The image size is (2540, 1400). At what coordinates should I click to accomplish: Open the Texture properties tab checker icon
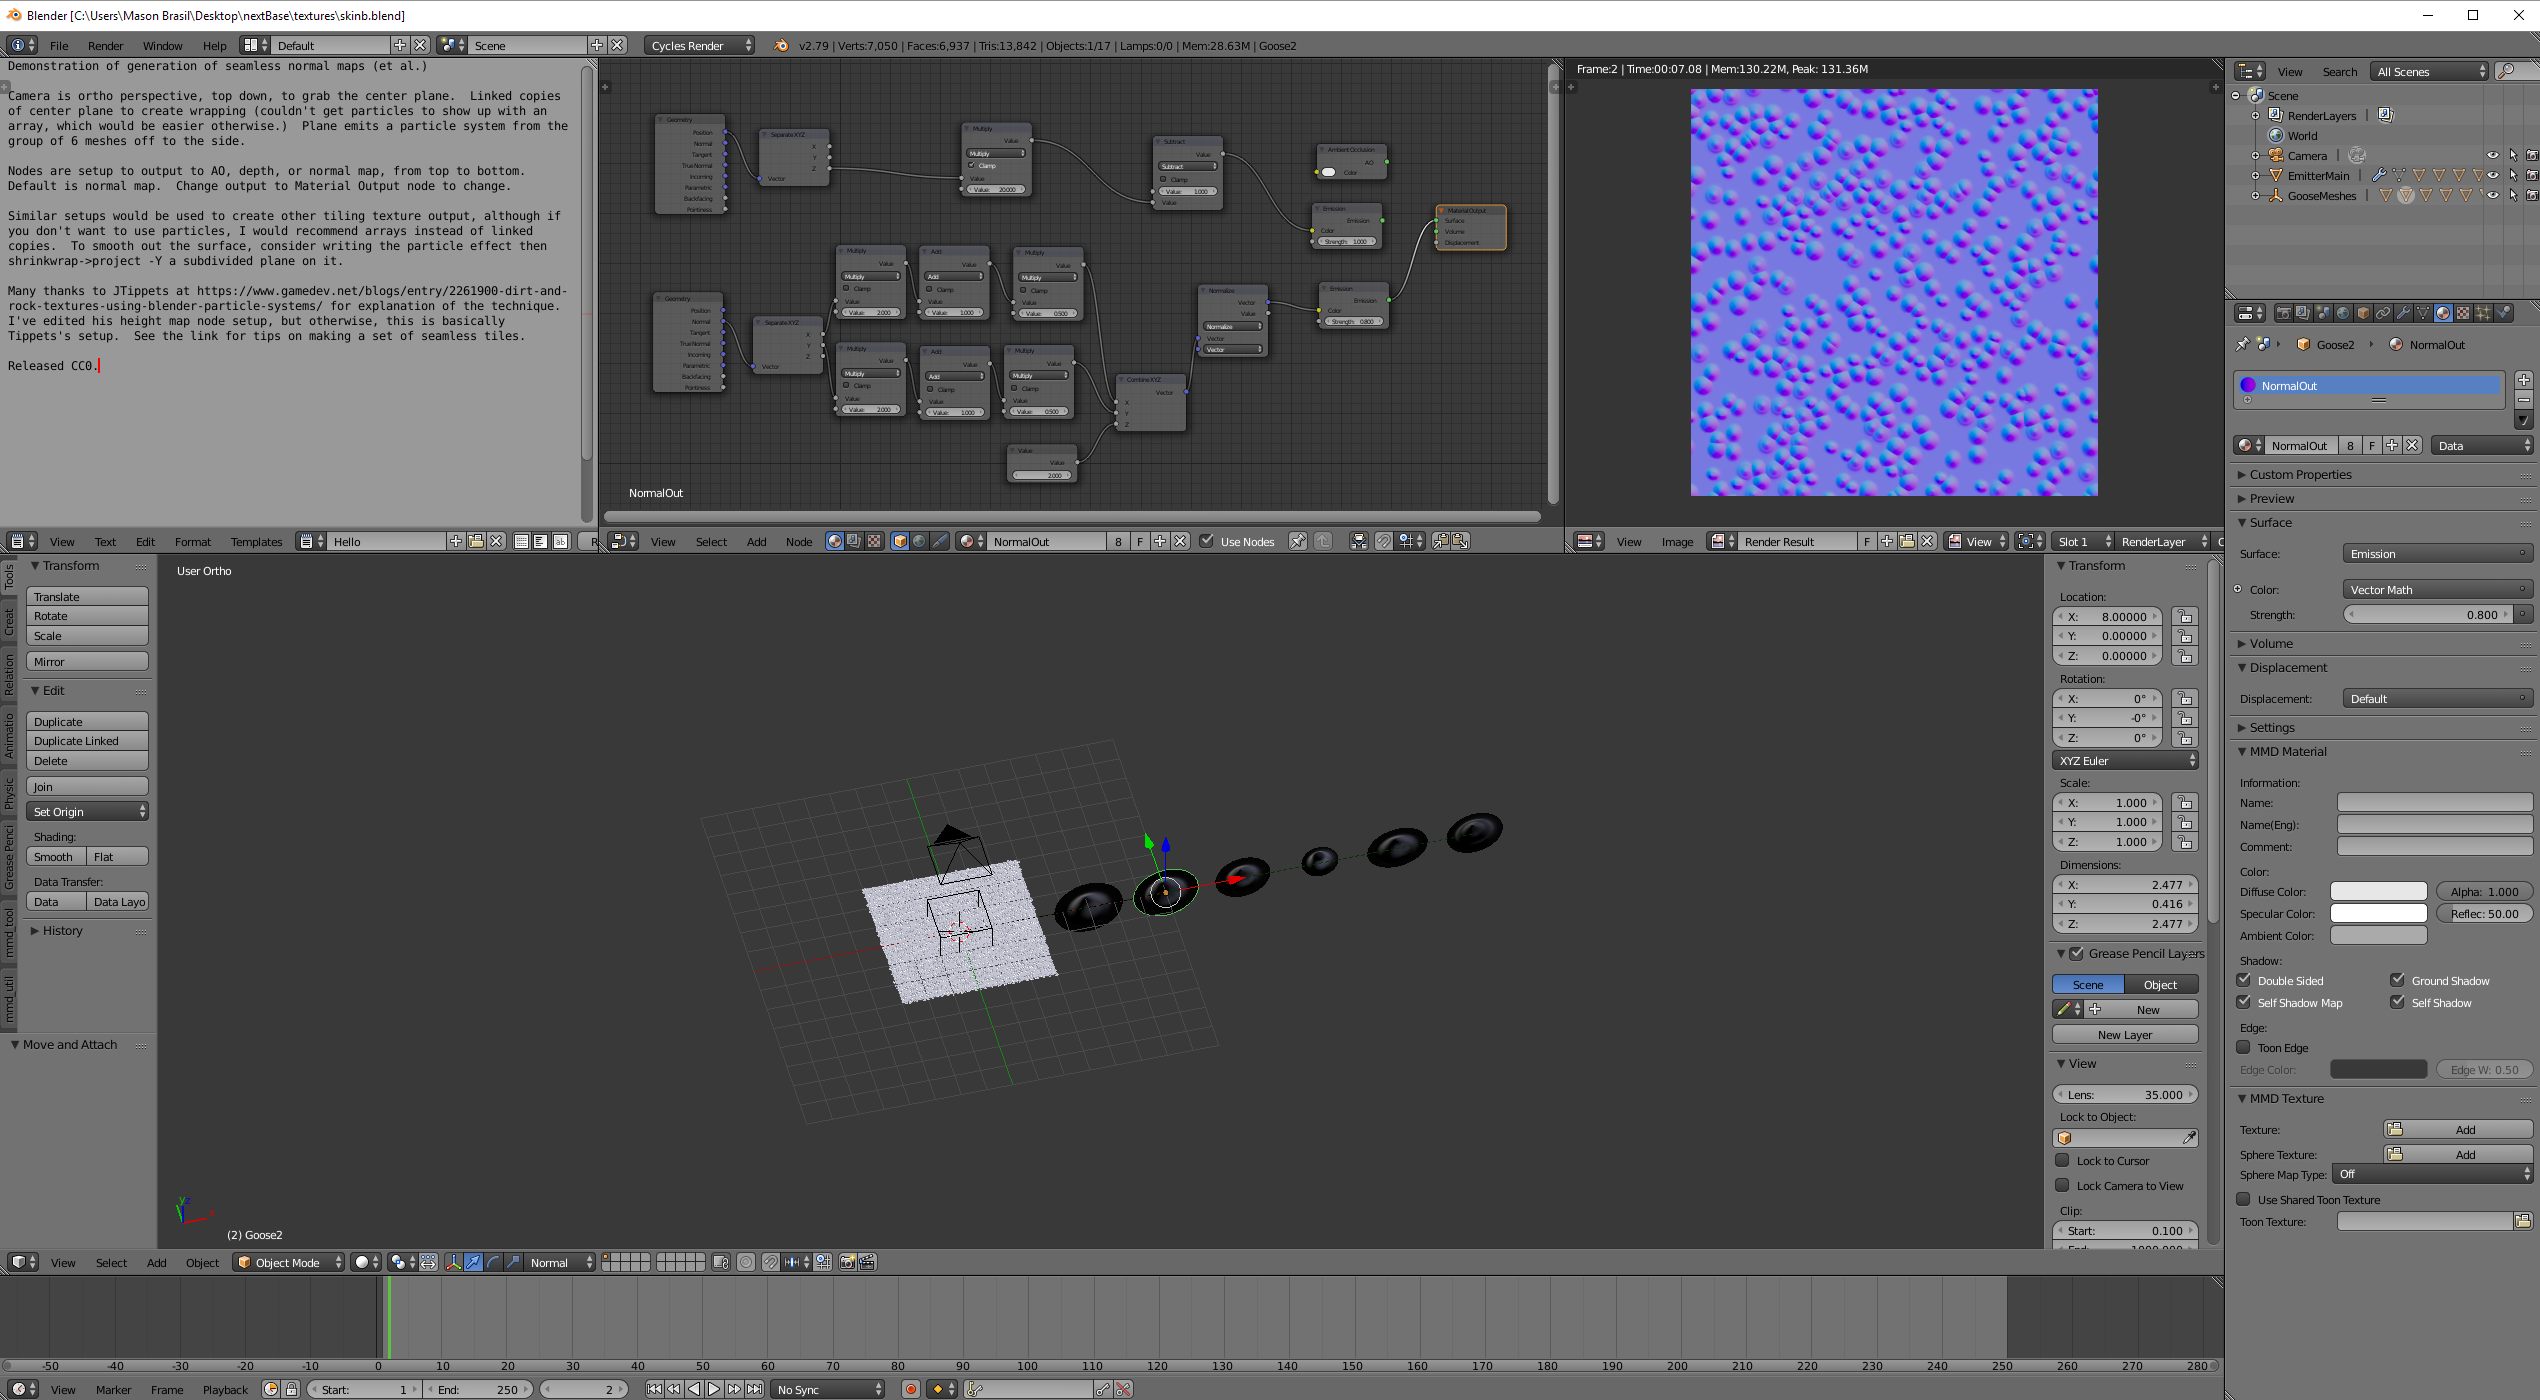2463,313
